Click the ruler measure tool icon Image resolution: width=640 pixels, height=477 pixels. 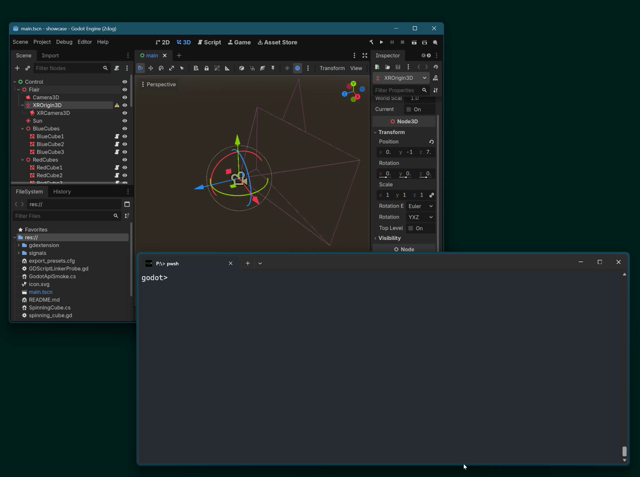point(227,68)
